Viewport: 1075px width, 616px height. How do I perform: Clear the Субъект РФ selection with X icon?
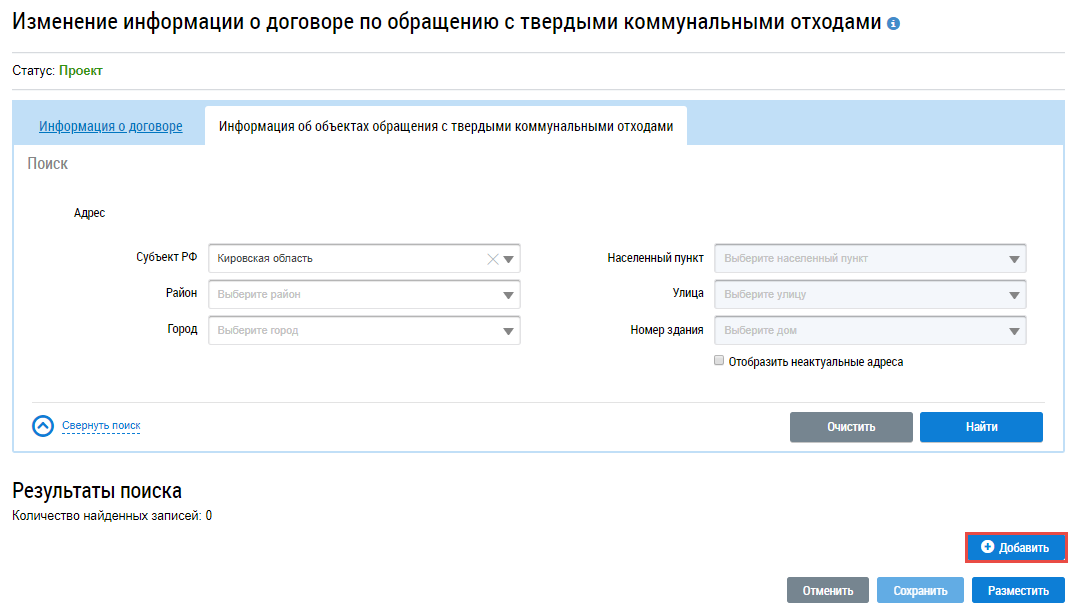click(x=492, y=259)
